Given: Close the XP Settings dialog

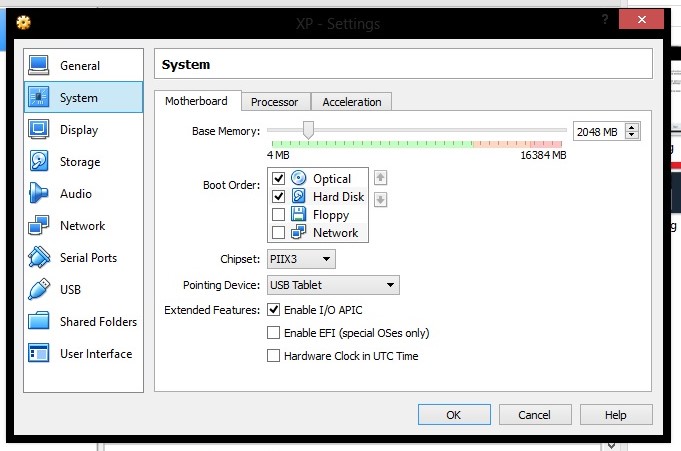Looking at the screenshot, I should point(641,20).
